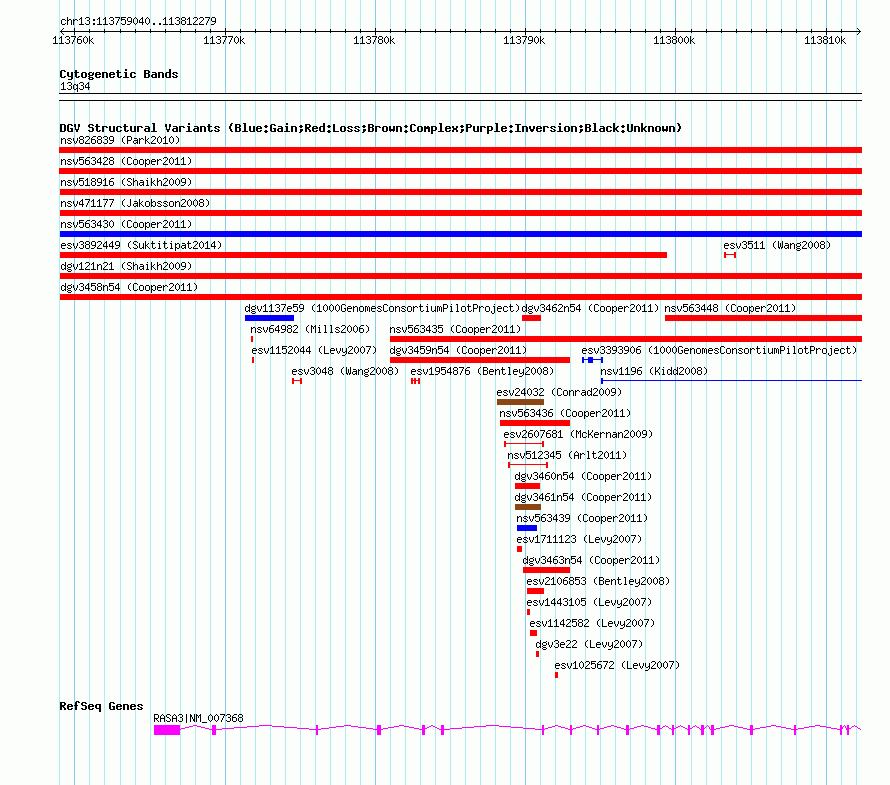Screen dimensions: 890x785
Task: Click the dgv3462n54 (Cooper2011) label
Action: [x=590, y=308]
